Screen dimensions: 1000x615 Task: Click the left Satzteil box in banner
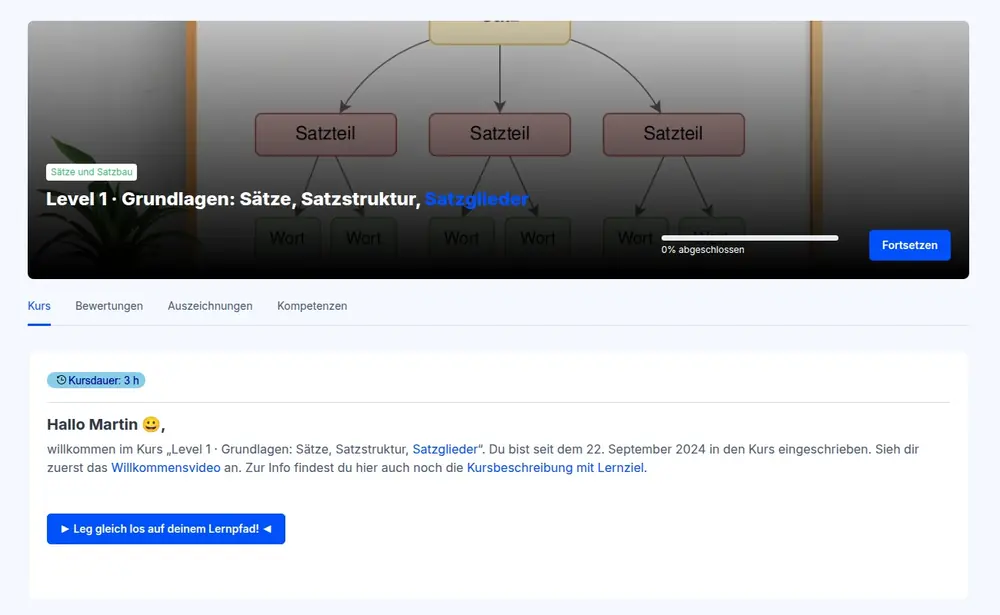click(x=325, y=134)
